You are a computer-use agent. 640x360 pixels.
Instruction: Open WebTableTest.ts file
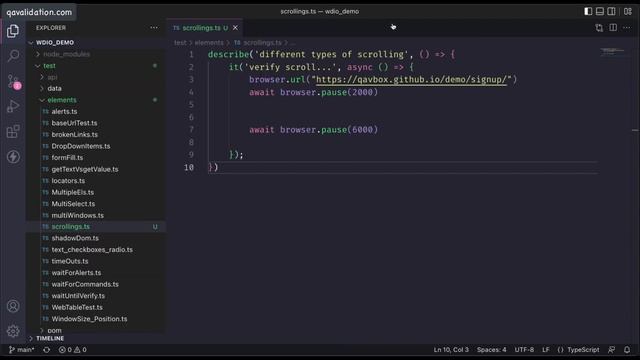point(77,307)
